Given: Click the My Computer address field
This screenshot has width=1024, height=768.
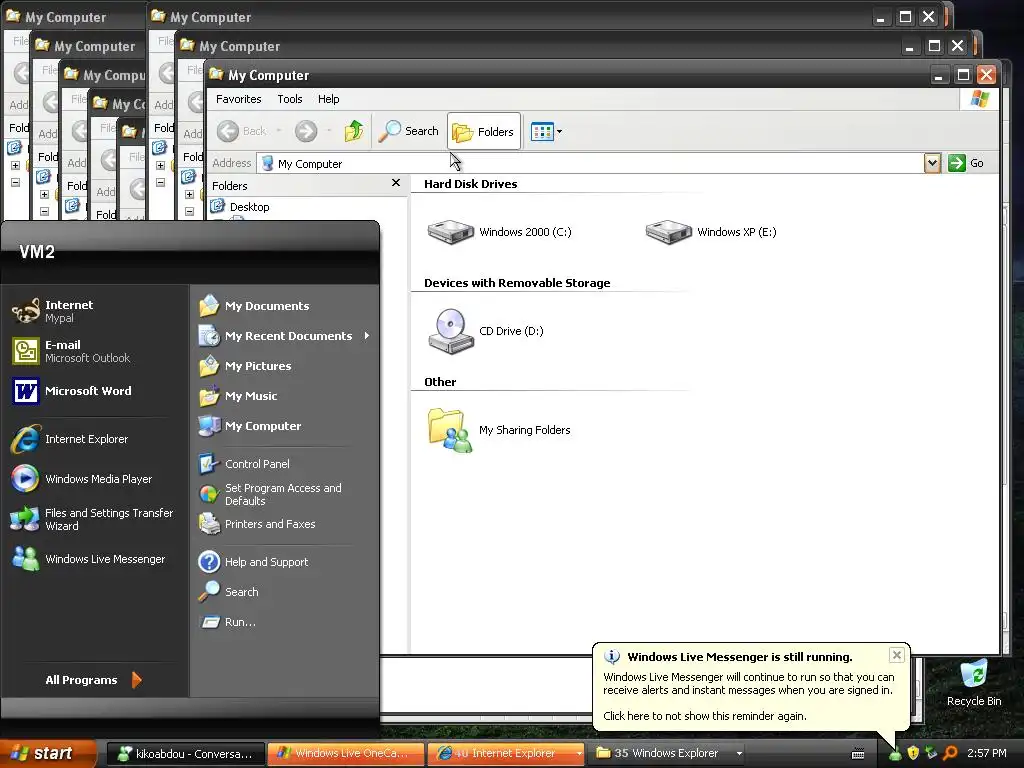Looking at the screenshot, I should point(591,163).
